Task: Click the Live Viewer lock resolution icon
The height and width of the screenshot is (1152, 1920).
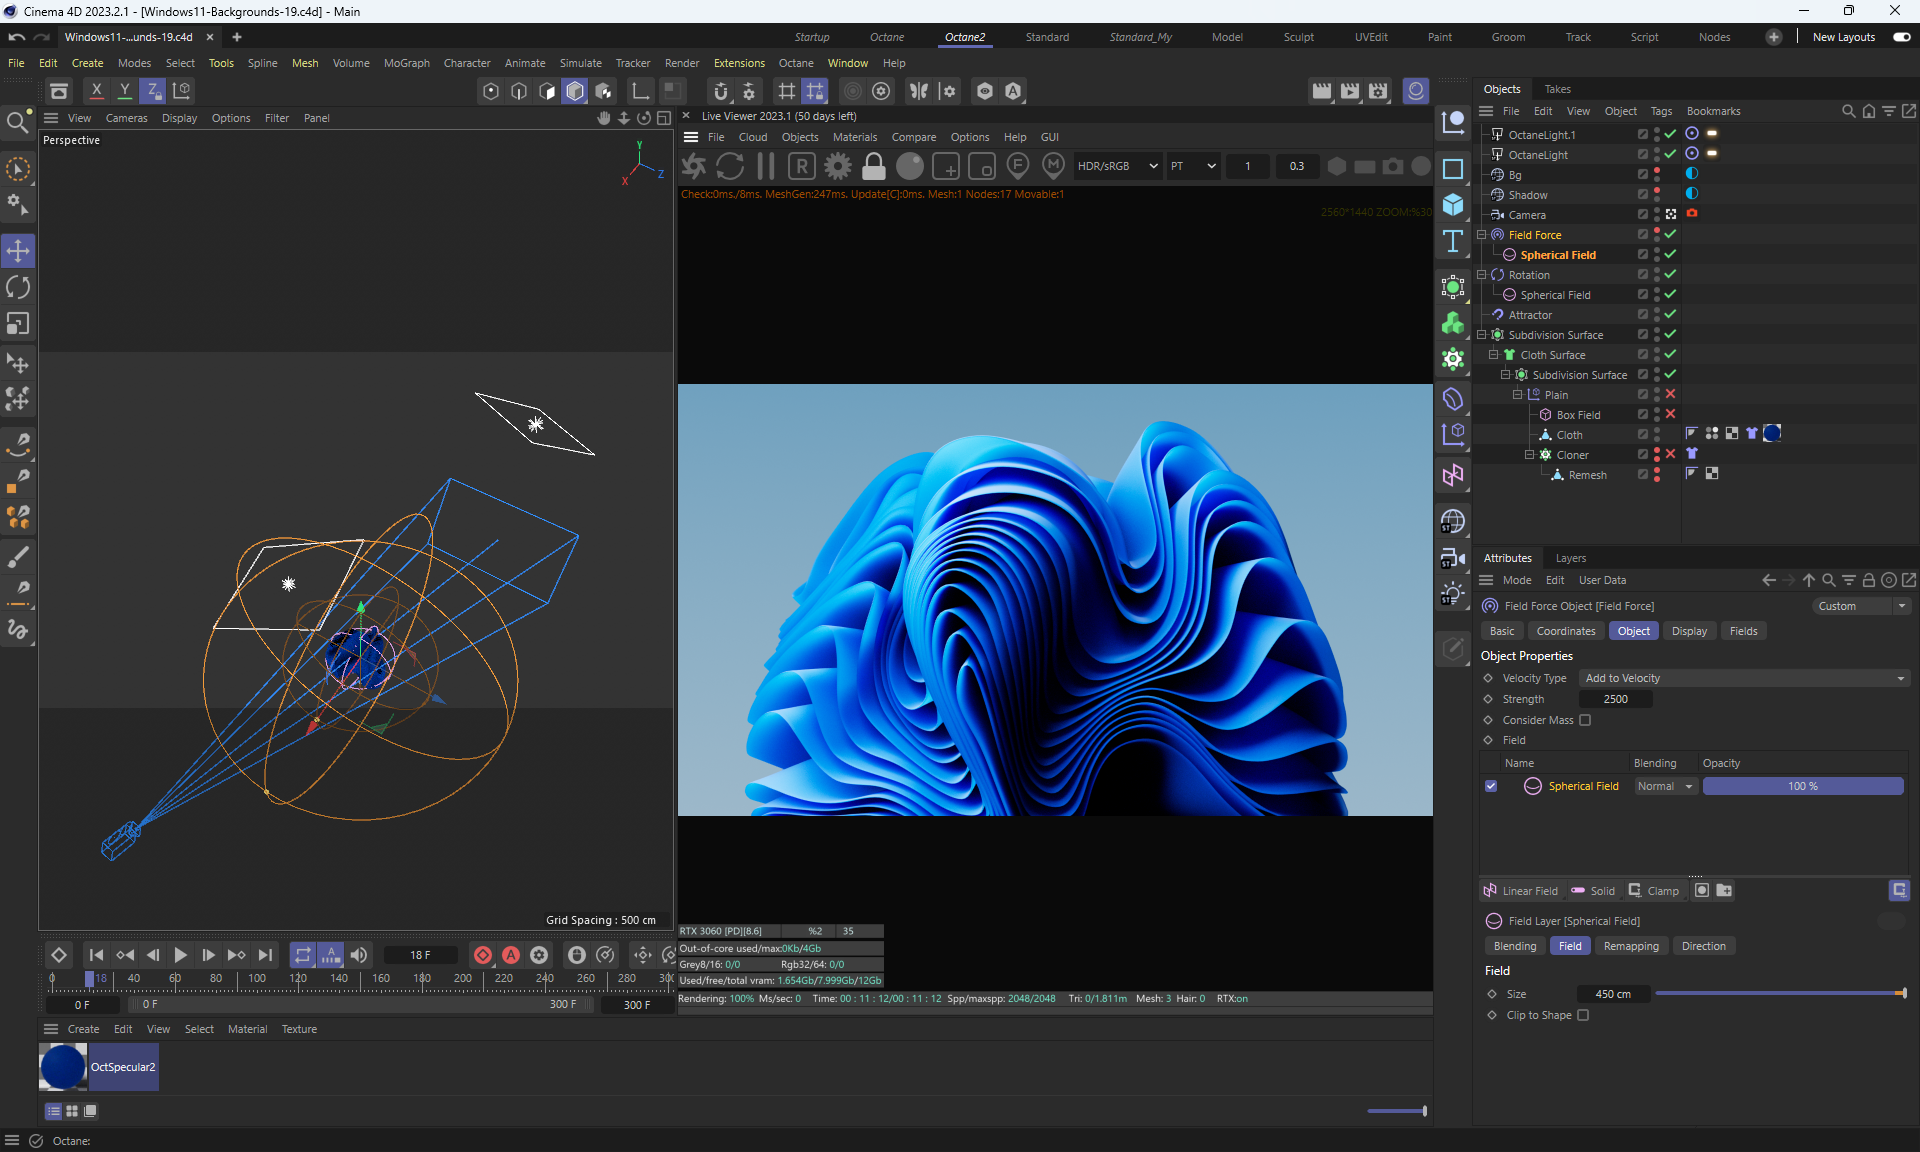Action: tap(873, 166)
